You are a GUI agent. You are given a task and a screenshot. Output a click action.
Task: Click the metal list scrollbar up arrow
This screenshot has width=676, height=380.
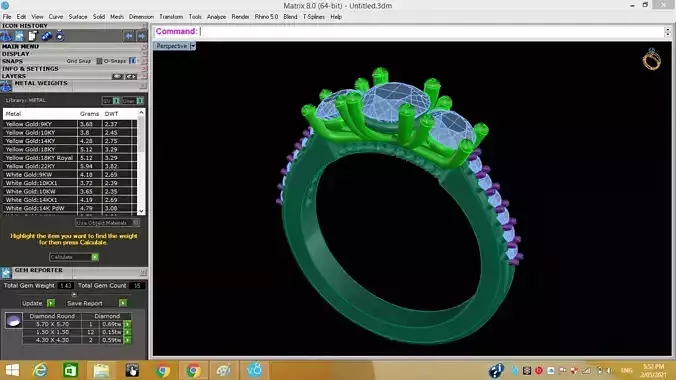click(141, 113)
